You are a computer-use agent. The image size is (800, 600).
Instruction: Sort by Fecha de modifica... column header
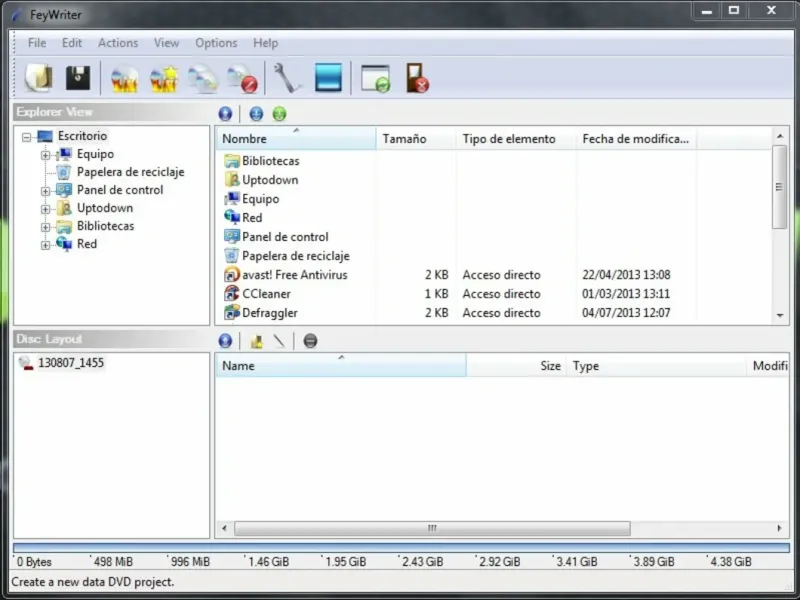[637, 139]
